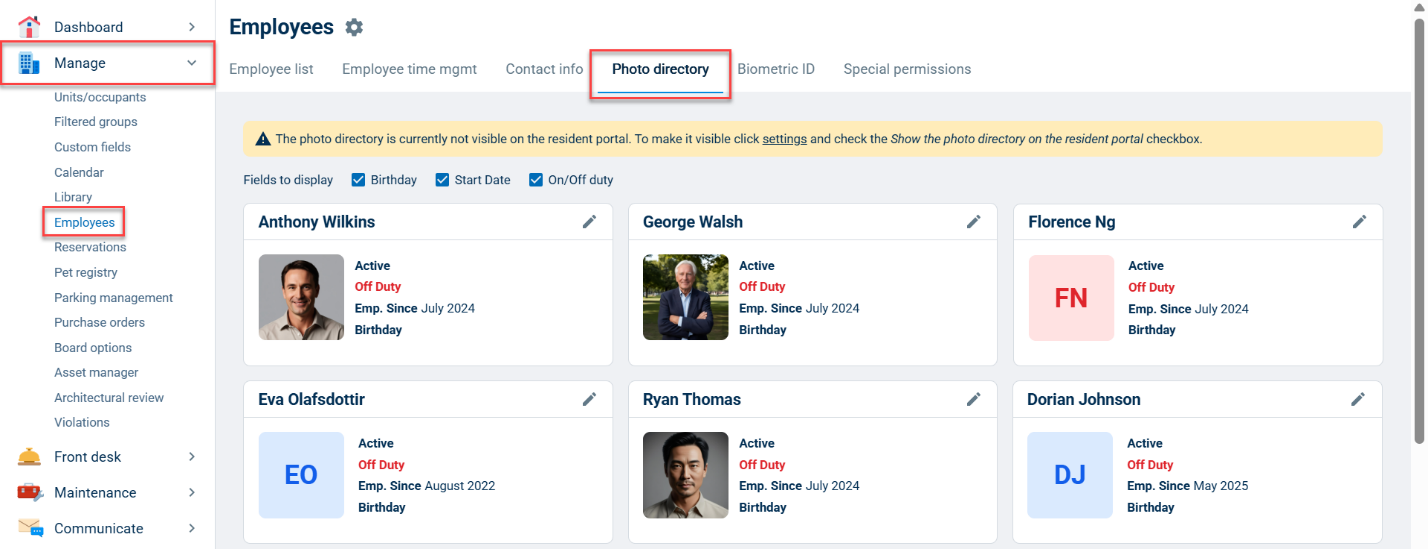This screenshot has width=1428, height=549.
Task: Click the Dorian Johnson name heading
Action: (1084, 399)
